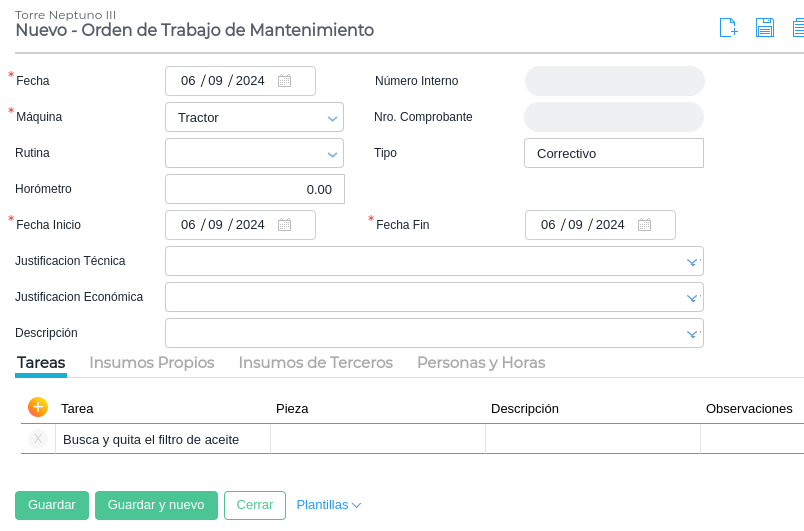This screenshot has width=804, height=531.
Task: Open the Máquina dropdown showing Tractor
Action: [254, 117]
